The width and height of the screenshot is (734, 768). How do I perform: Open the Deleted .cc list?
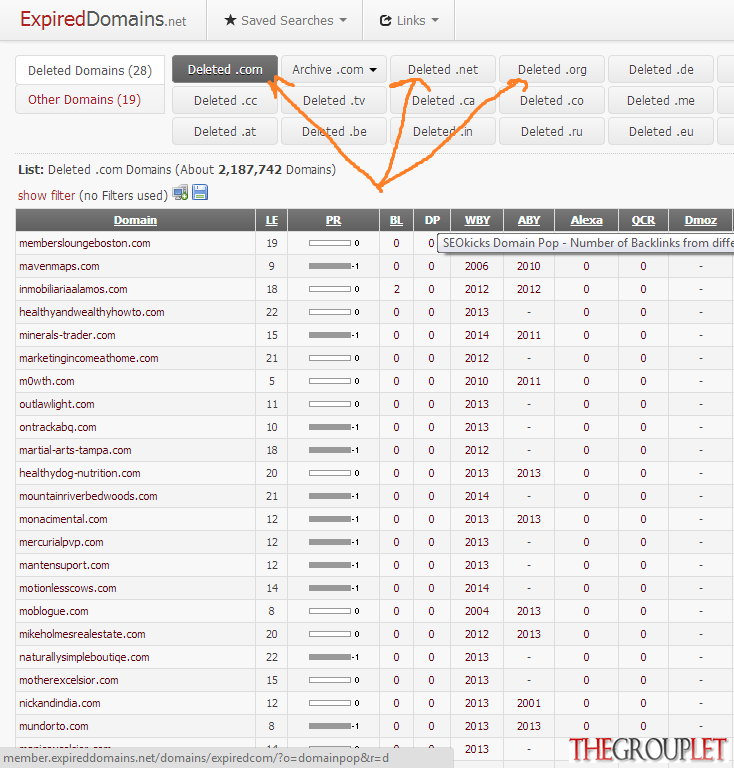(225, 100)
